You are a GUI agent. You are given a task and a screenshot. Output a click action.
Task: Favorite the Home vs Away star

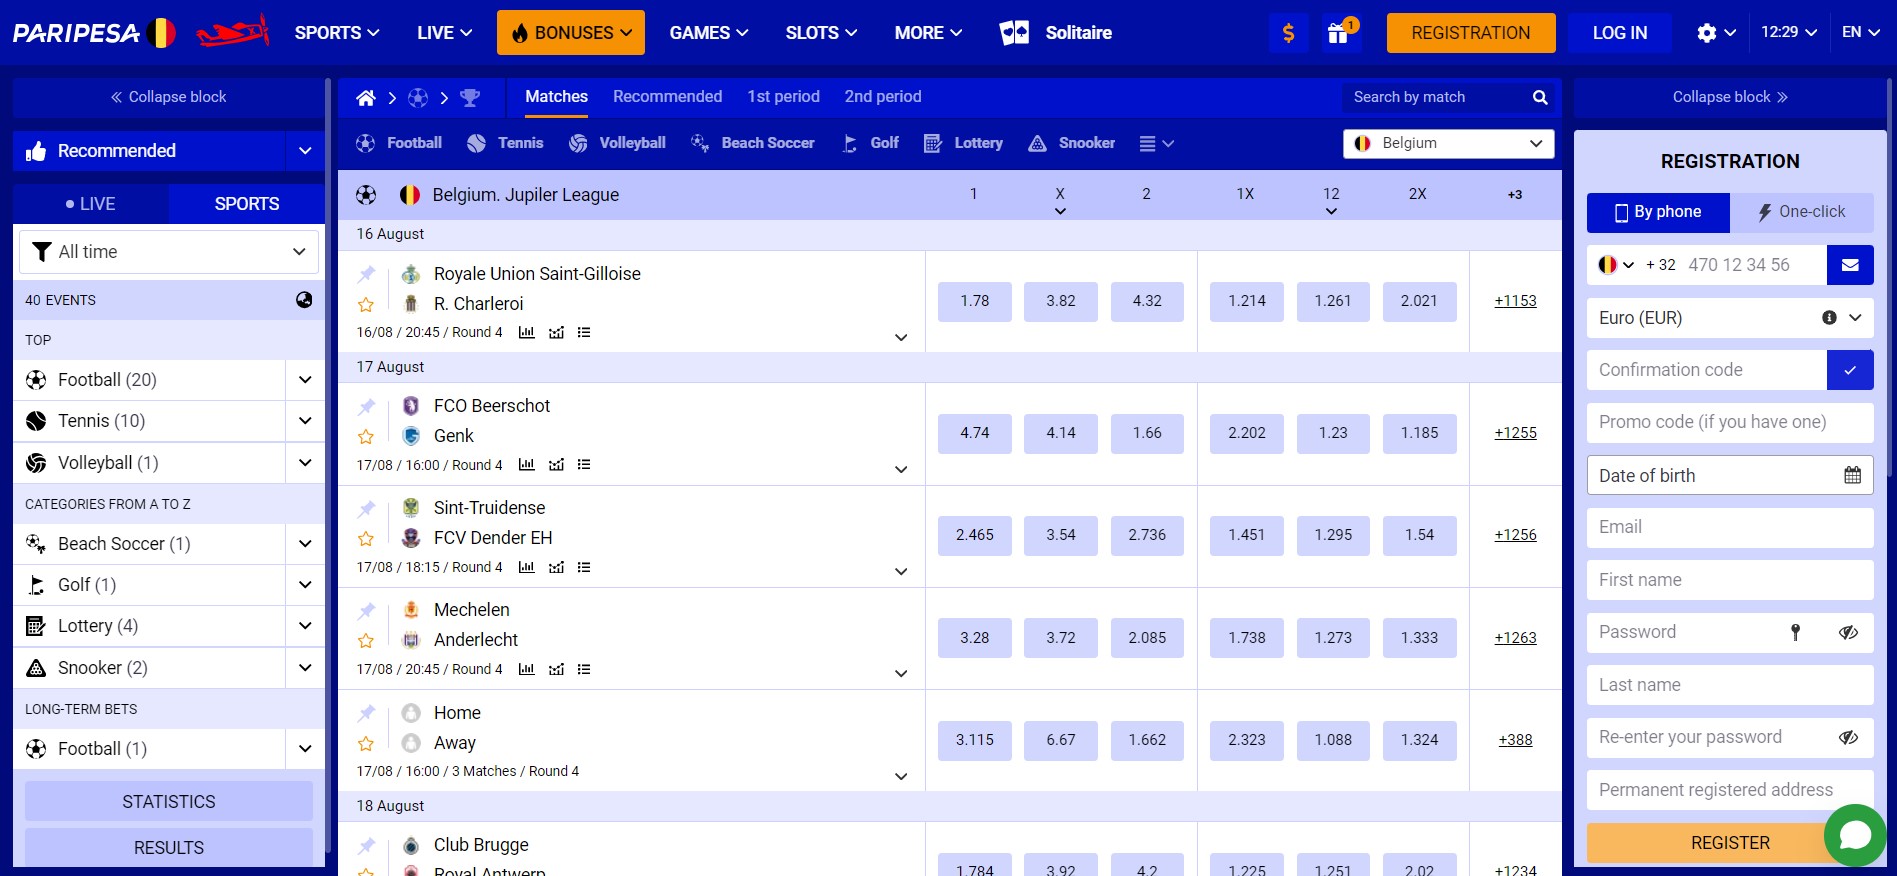click(x=366, y=743)
